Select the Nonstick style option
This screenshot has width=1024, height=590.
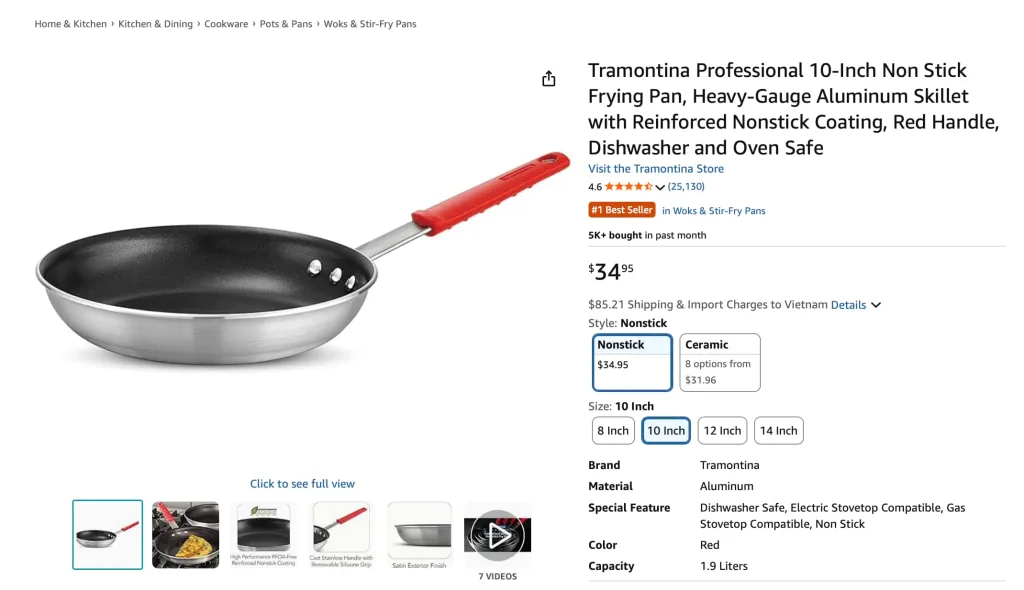(631, 362)
